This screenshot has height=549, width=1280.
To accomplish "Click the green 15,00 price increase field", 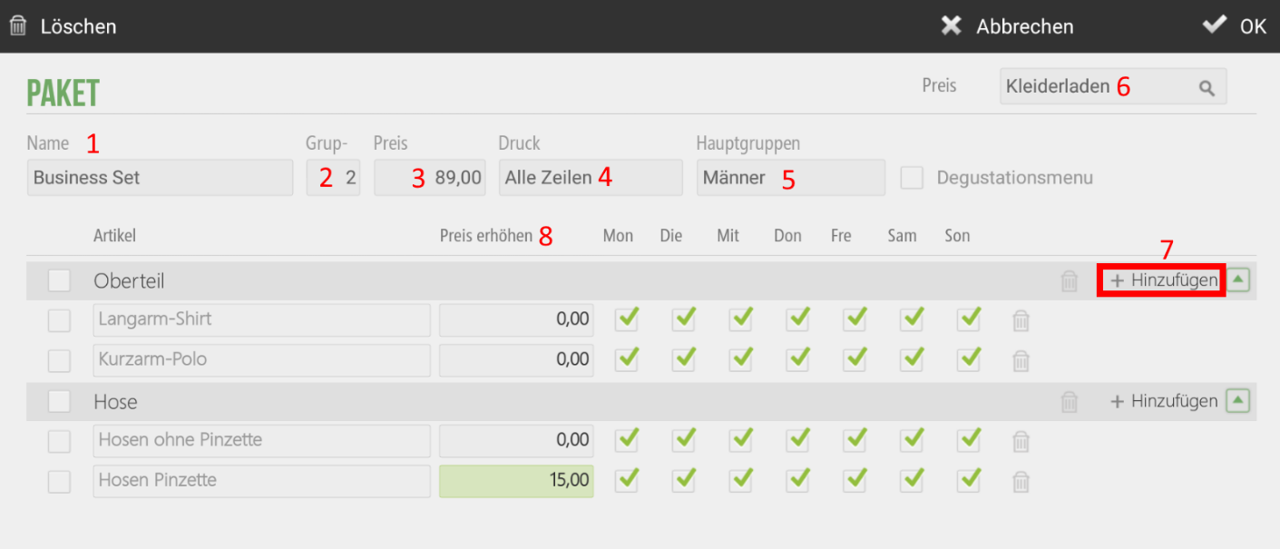I will click(x=516, y=481).
